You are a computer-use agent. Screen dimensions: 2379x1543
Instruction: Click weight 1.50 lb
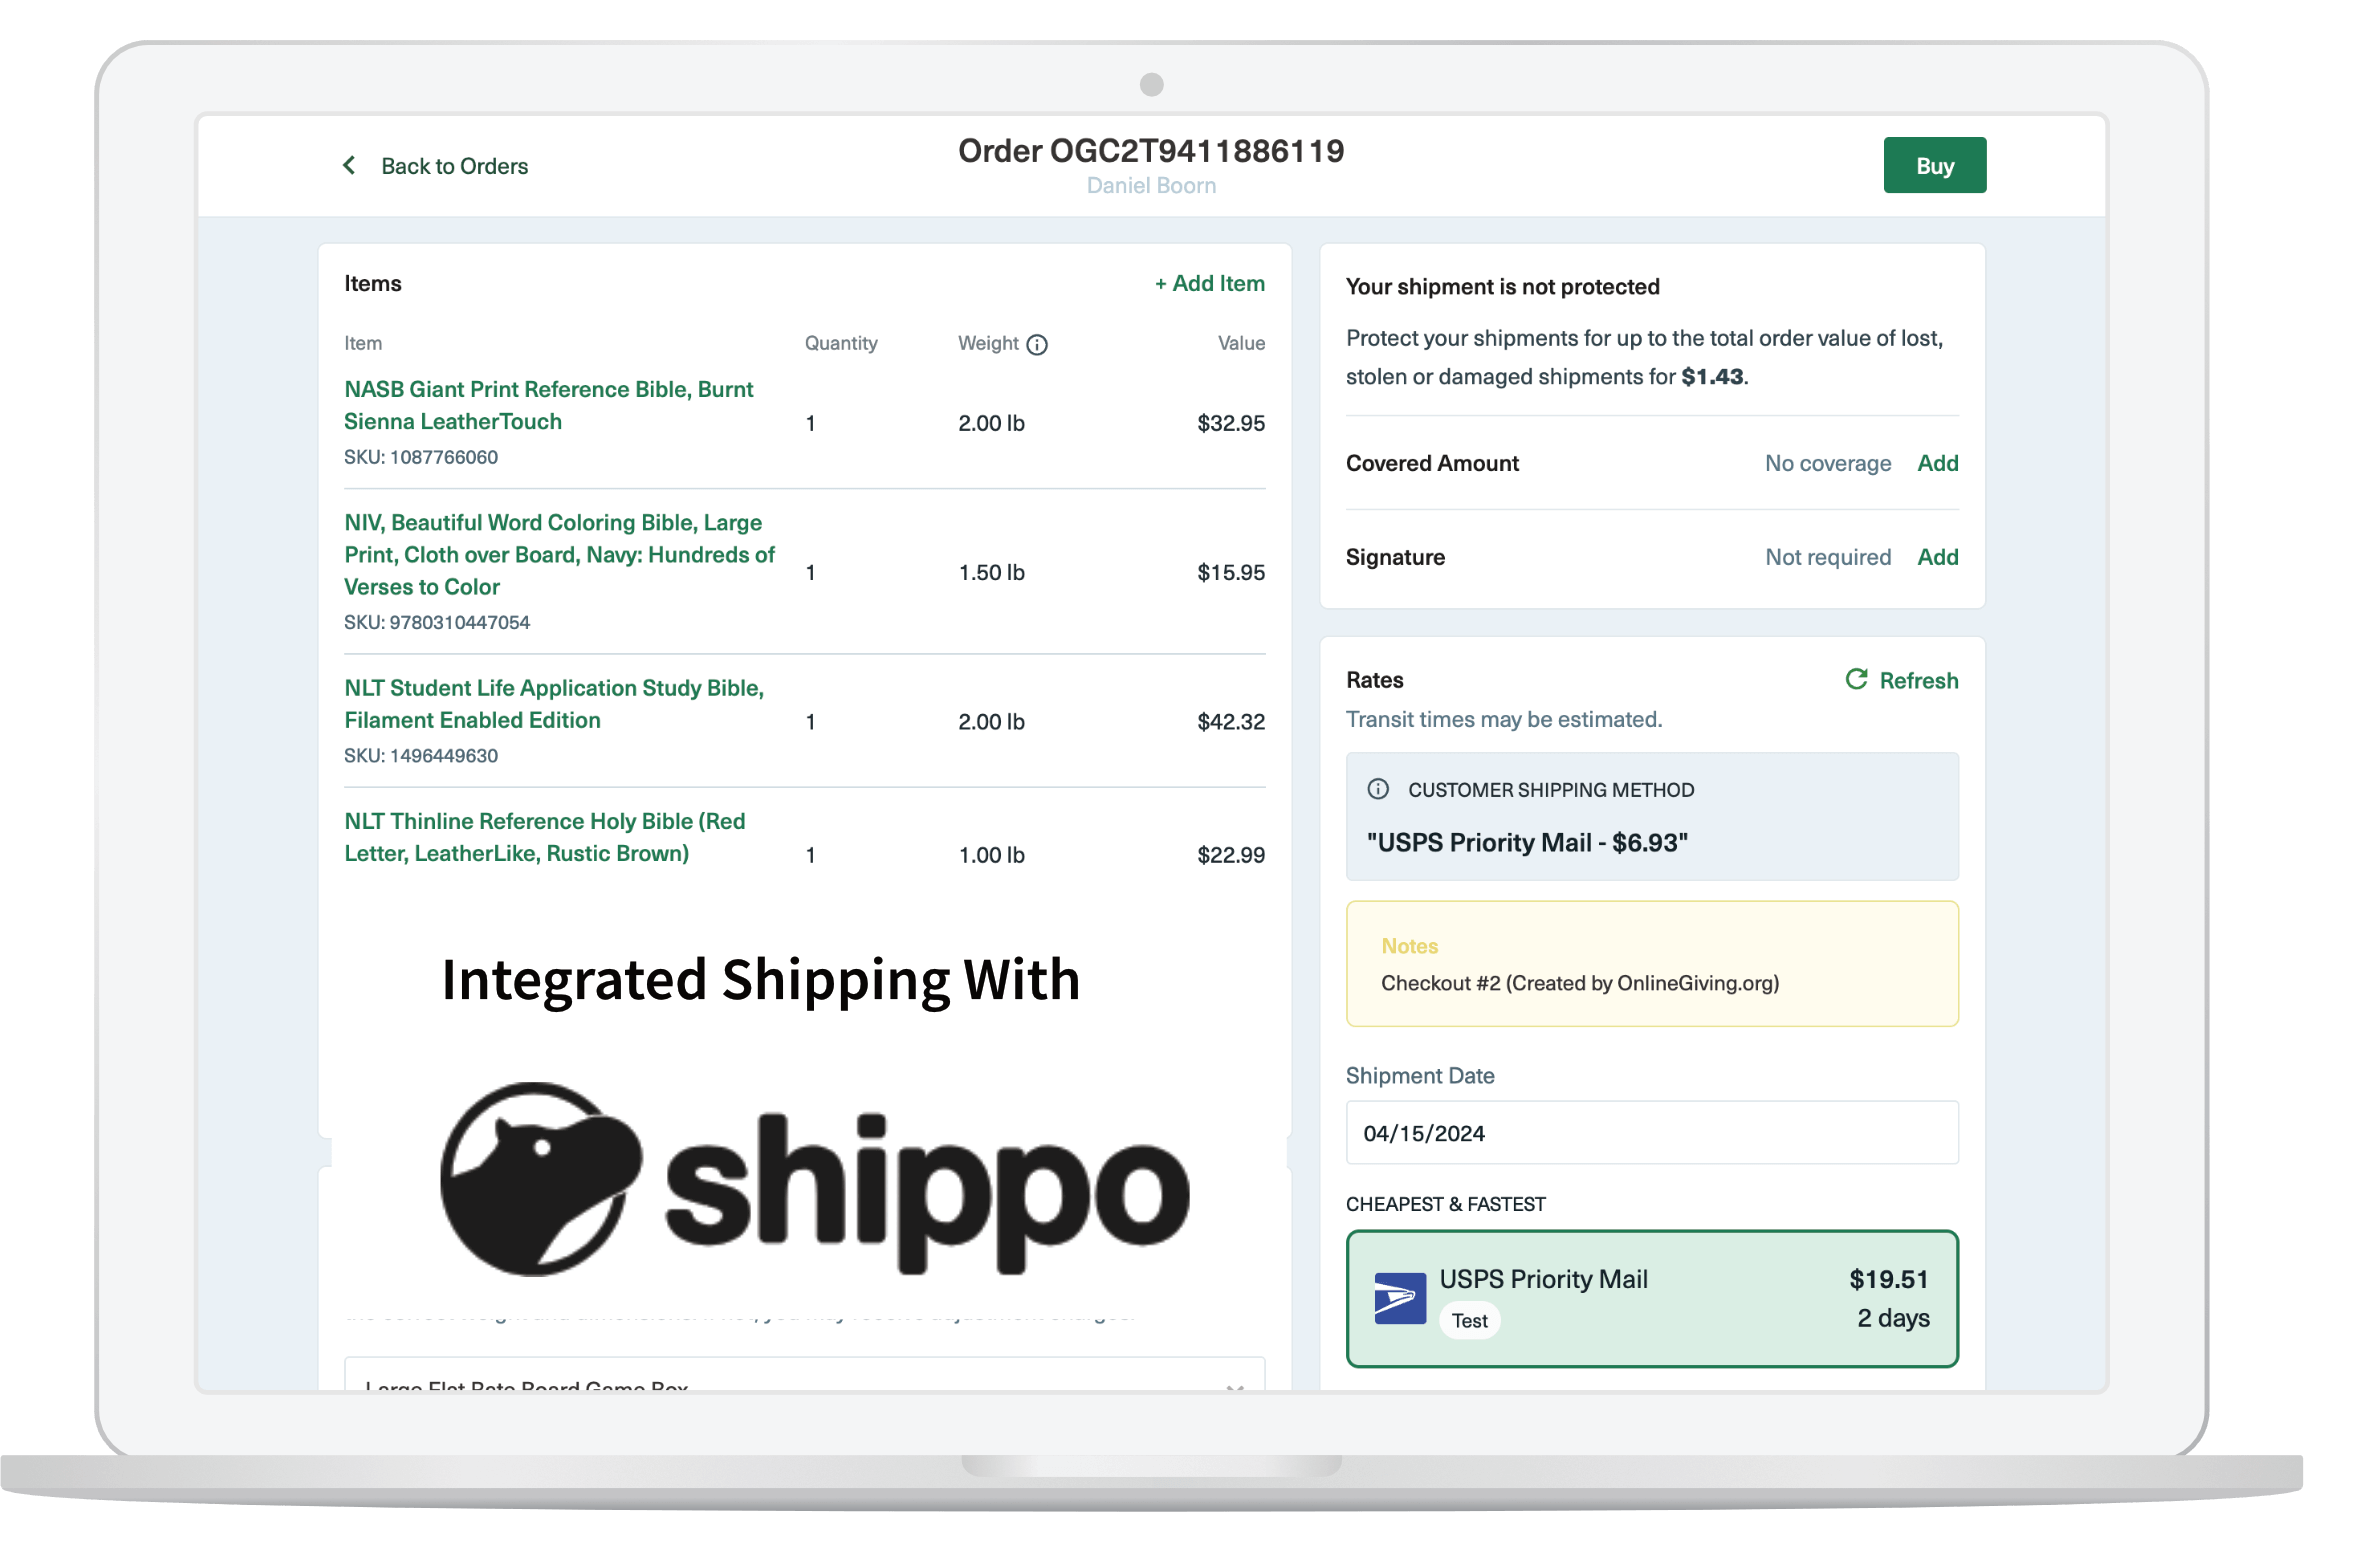pyautogui.click(x=991, y=572)
